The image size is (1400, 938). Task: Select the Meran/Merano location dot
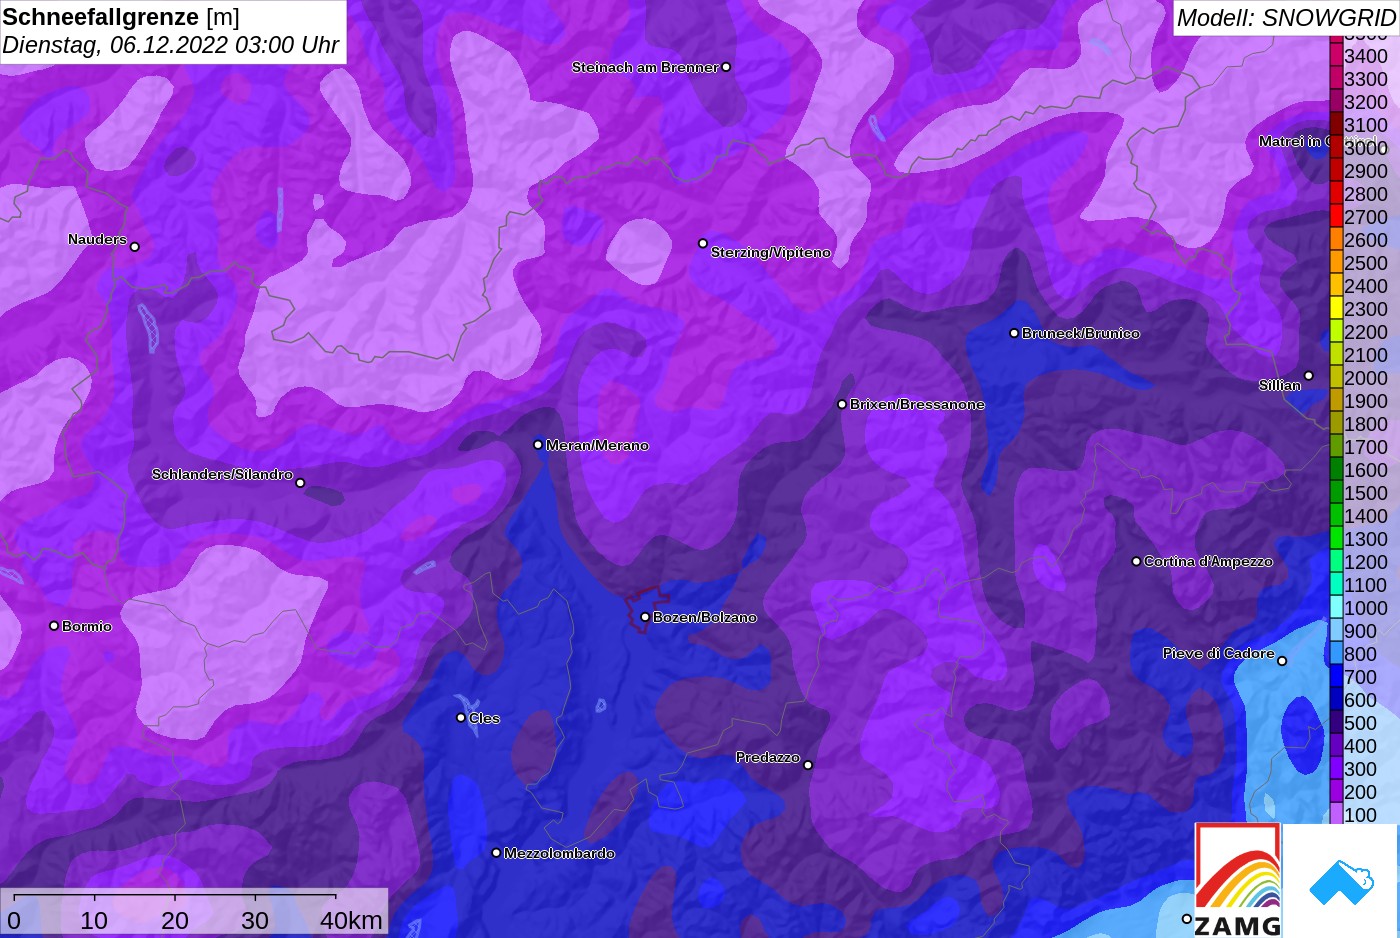(538, 445)
